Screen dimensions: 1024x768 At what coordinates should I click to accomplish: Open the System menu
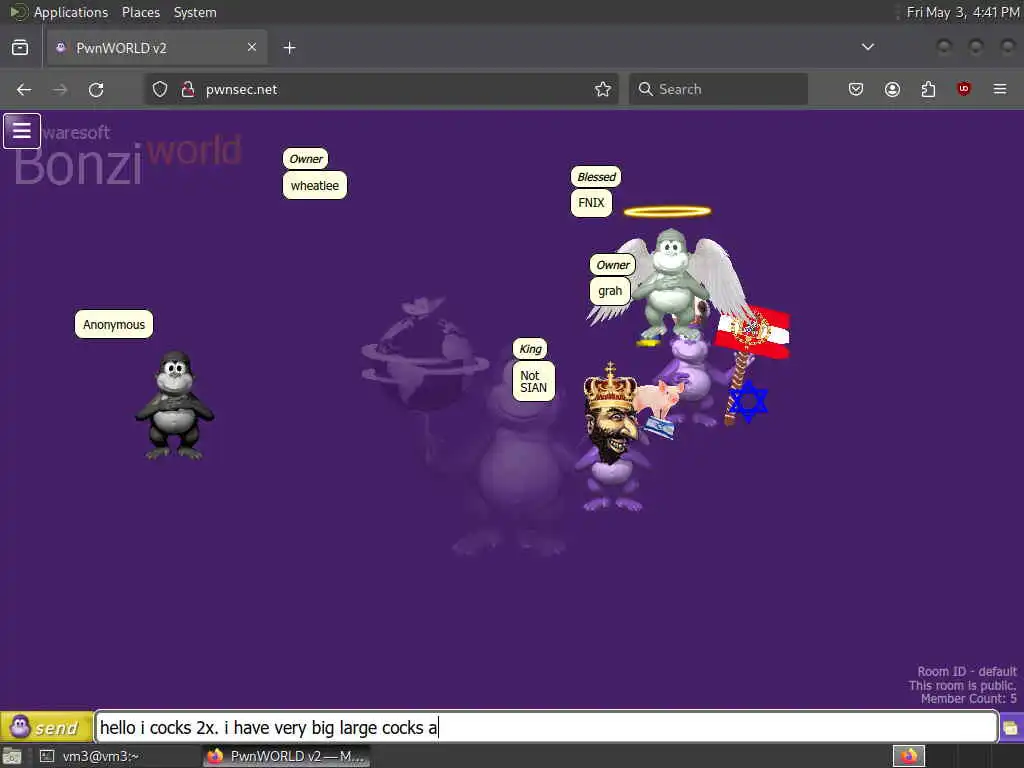click(x=195, y=12)
